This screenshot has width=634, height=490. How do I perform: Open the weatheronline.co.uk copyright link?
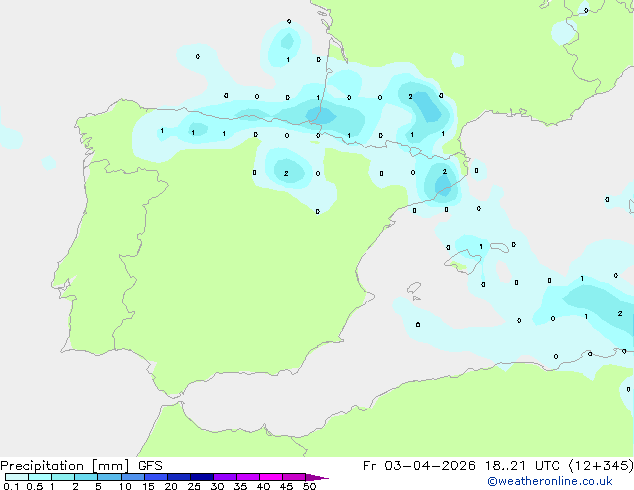pyautogui.click(x=550, y=481)
